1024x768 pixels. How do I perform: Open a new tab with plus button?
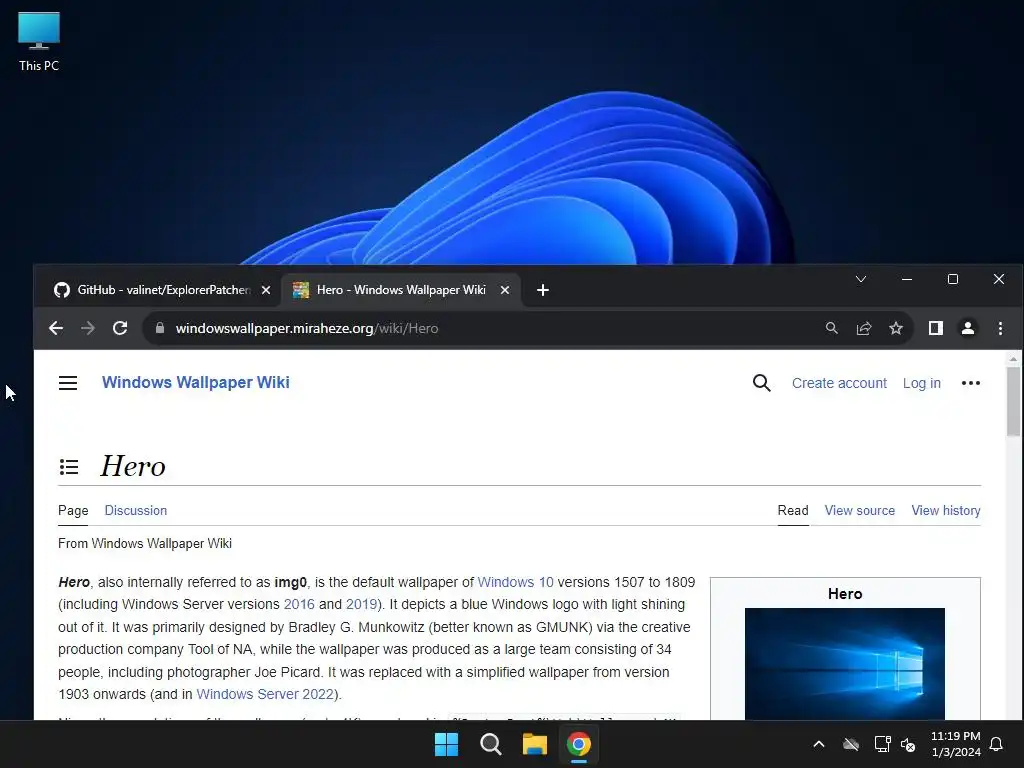(543, 290)
